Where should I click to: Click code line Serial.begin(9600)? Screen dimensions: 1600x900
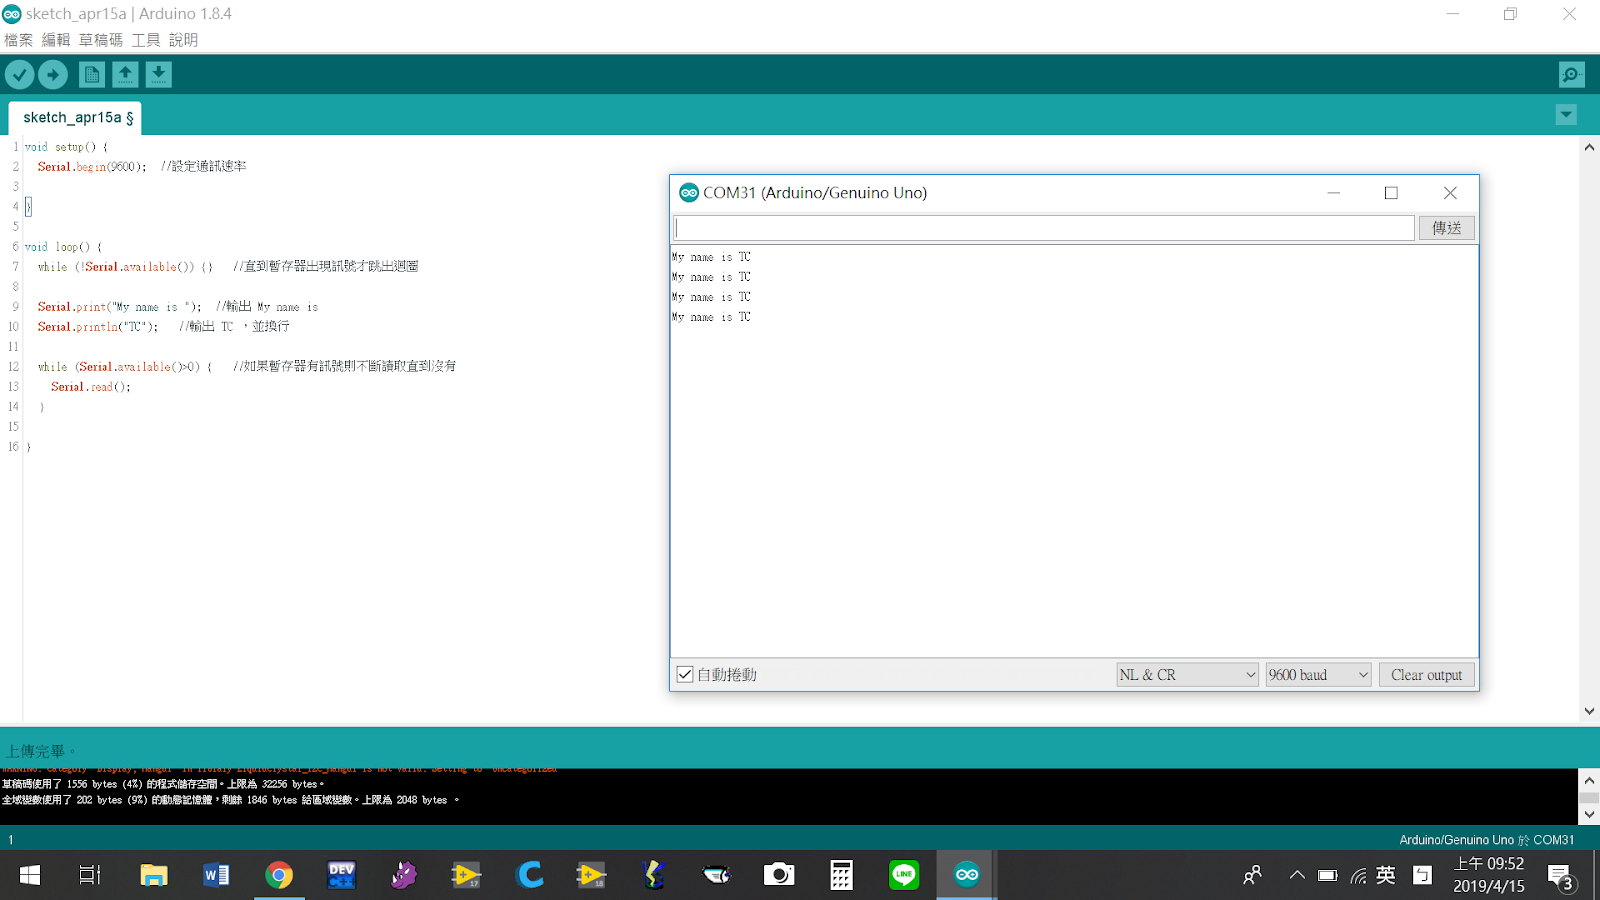pyautogui.click(x=92, y=167)
